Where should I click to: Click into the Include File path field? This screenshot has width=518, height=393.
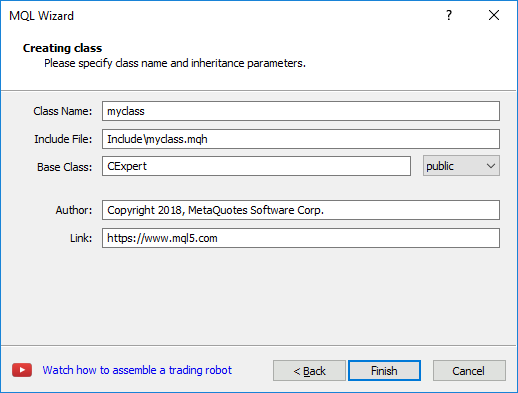[x=301, y=139]
